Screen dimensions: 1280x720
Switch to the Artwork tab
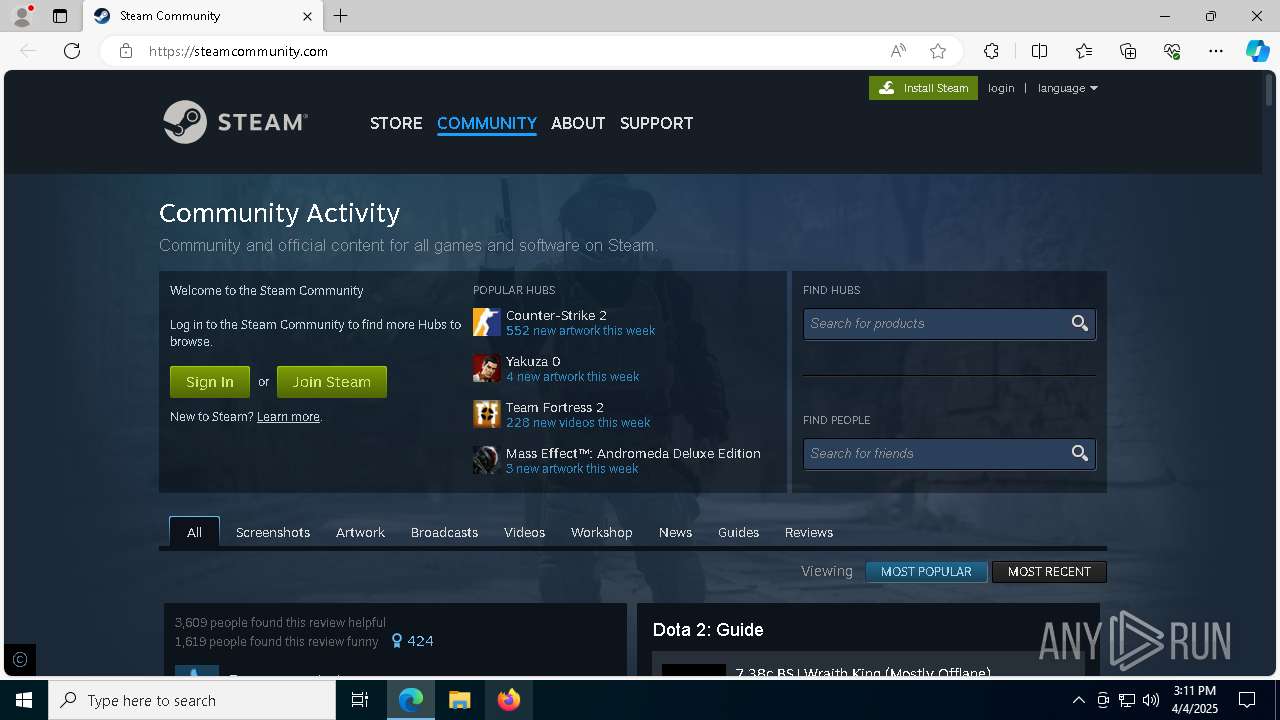coord(360,532)
